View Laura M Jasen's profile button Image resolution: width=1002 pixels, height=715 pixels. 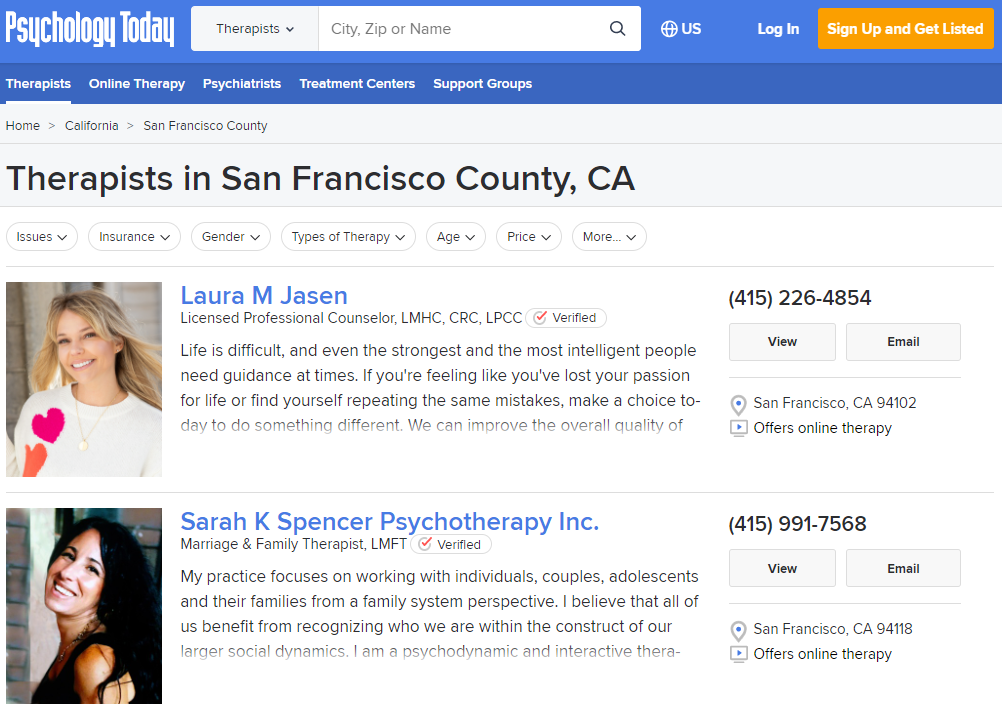point(782,342)
